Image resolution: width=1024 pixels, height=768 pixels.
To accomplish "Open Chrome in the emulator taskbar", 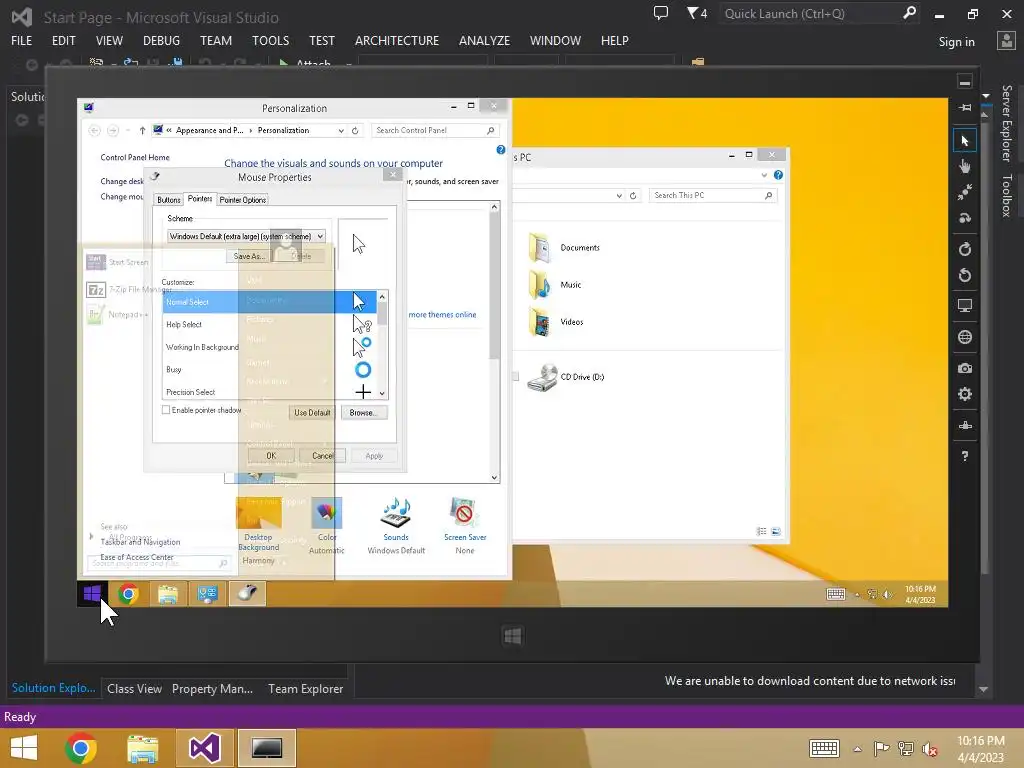I will click(x=129, y=594).
